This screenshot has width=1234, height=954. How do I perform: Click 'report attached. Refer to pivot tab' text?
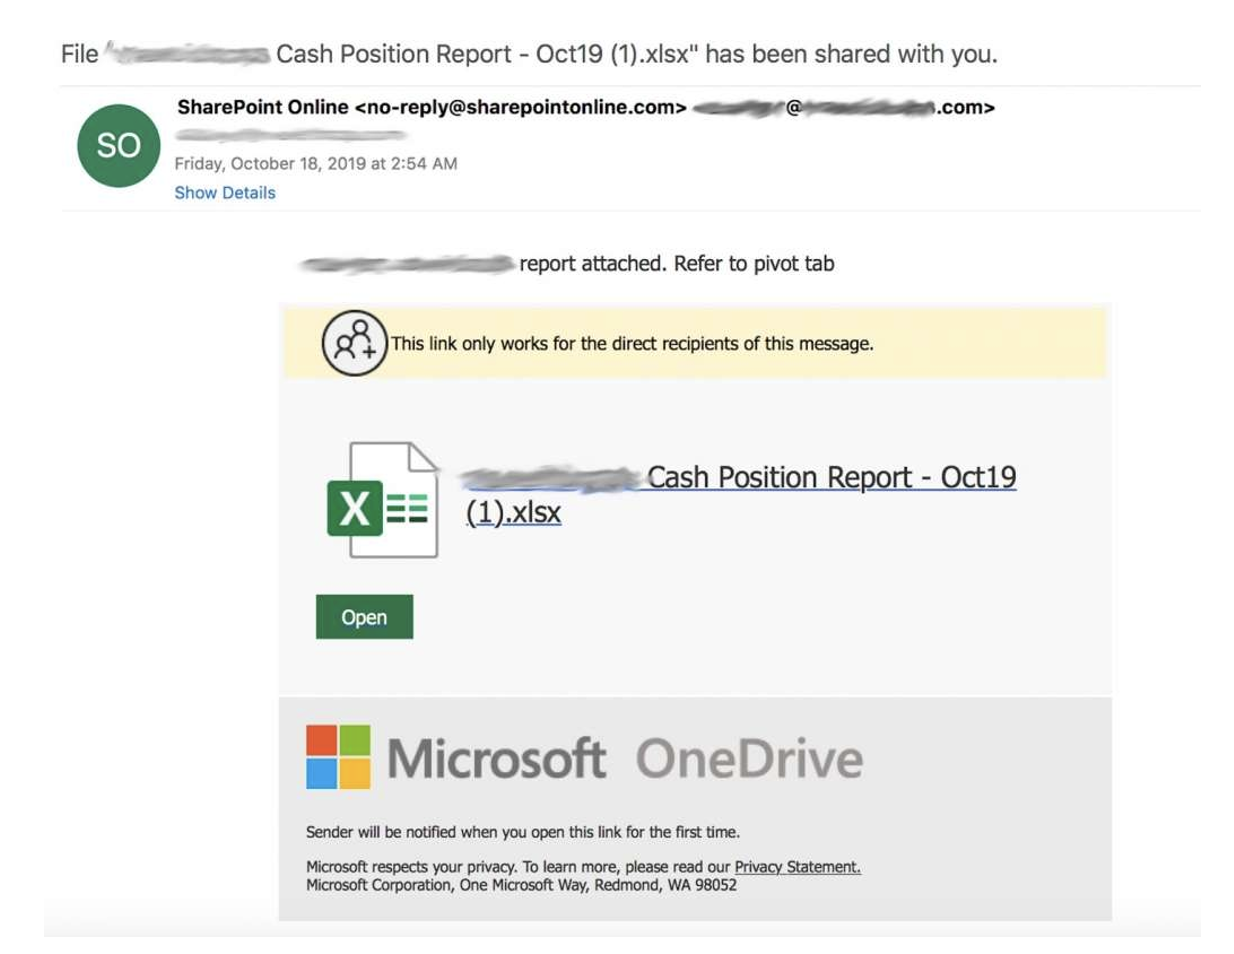[676, 264]
